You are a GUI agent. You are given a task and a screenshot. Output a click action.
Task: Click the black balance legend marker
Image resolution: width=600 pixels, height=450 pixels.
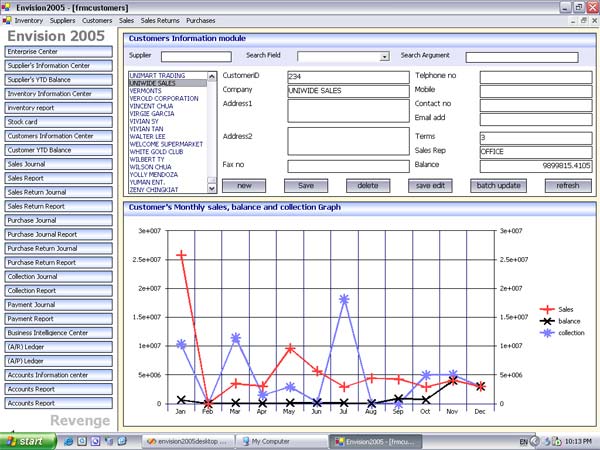pyautogui.click(x=546, y=321)
